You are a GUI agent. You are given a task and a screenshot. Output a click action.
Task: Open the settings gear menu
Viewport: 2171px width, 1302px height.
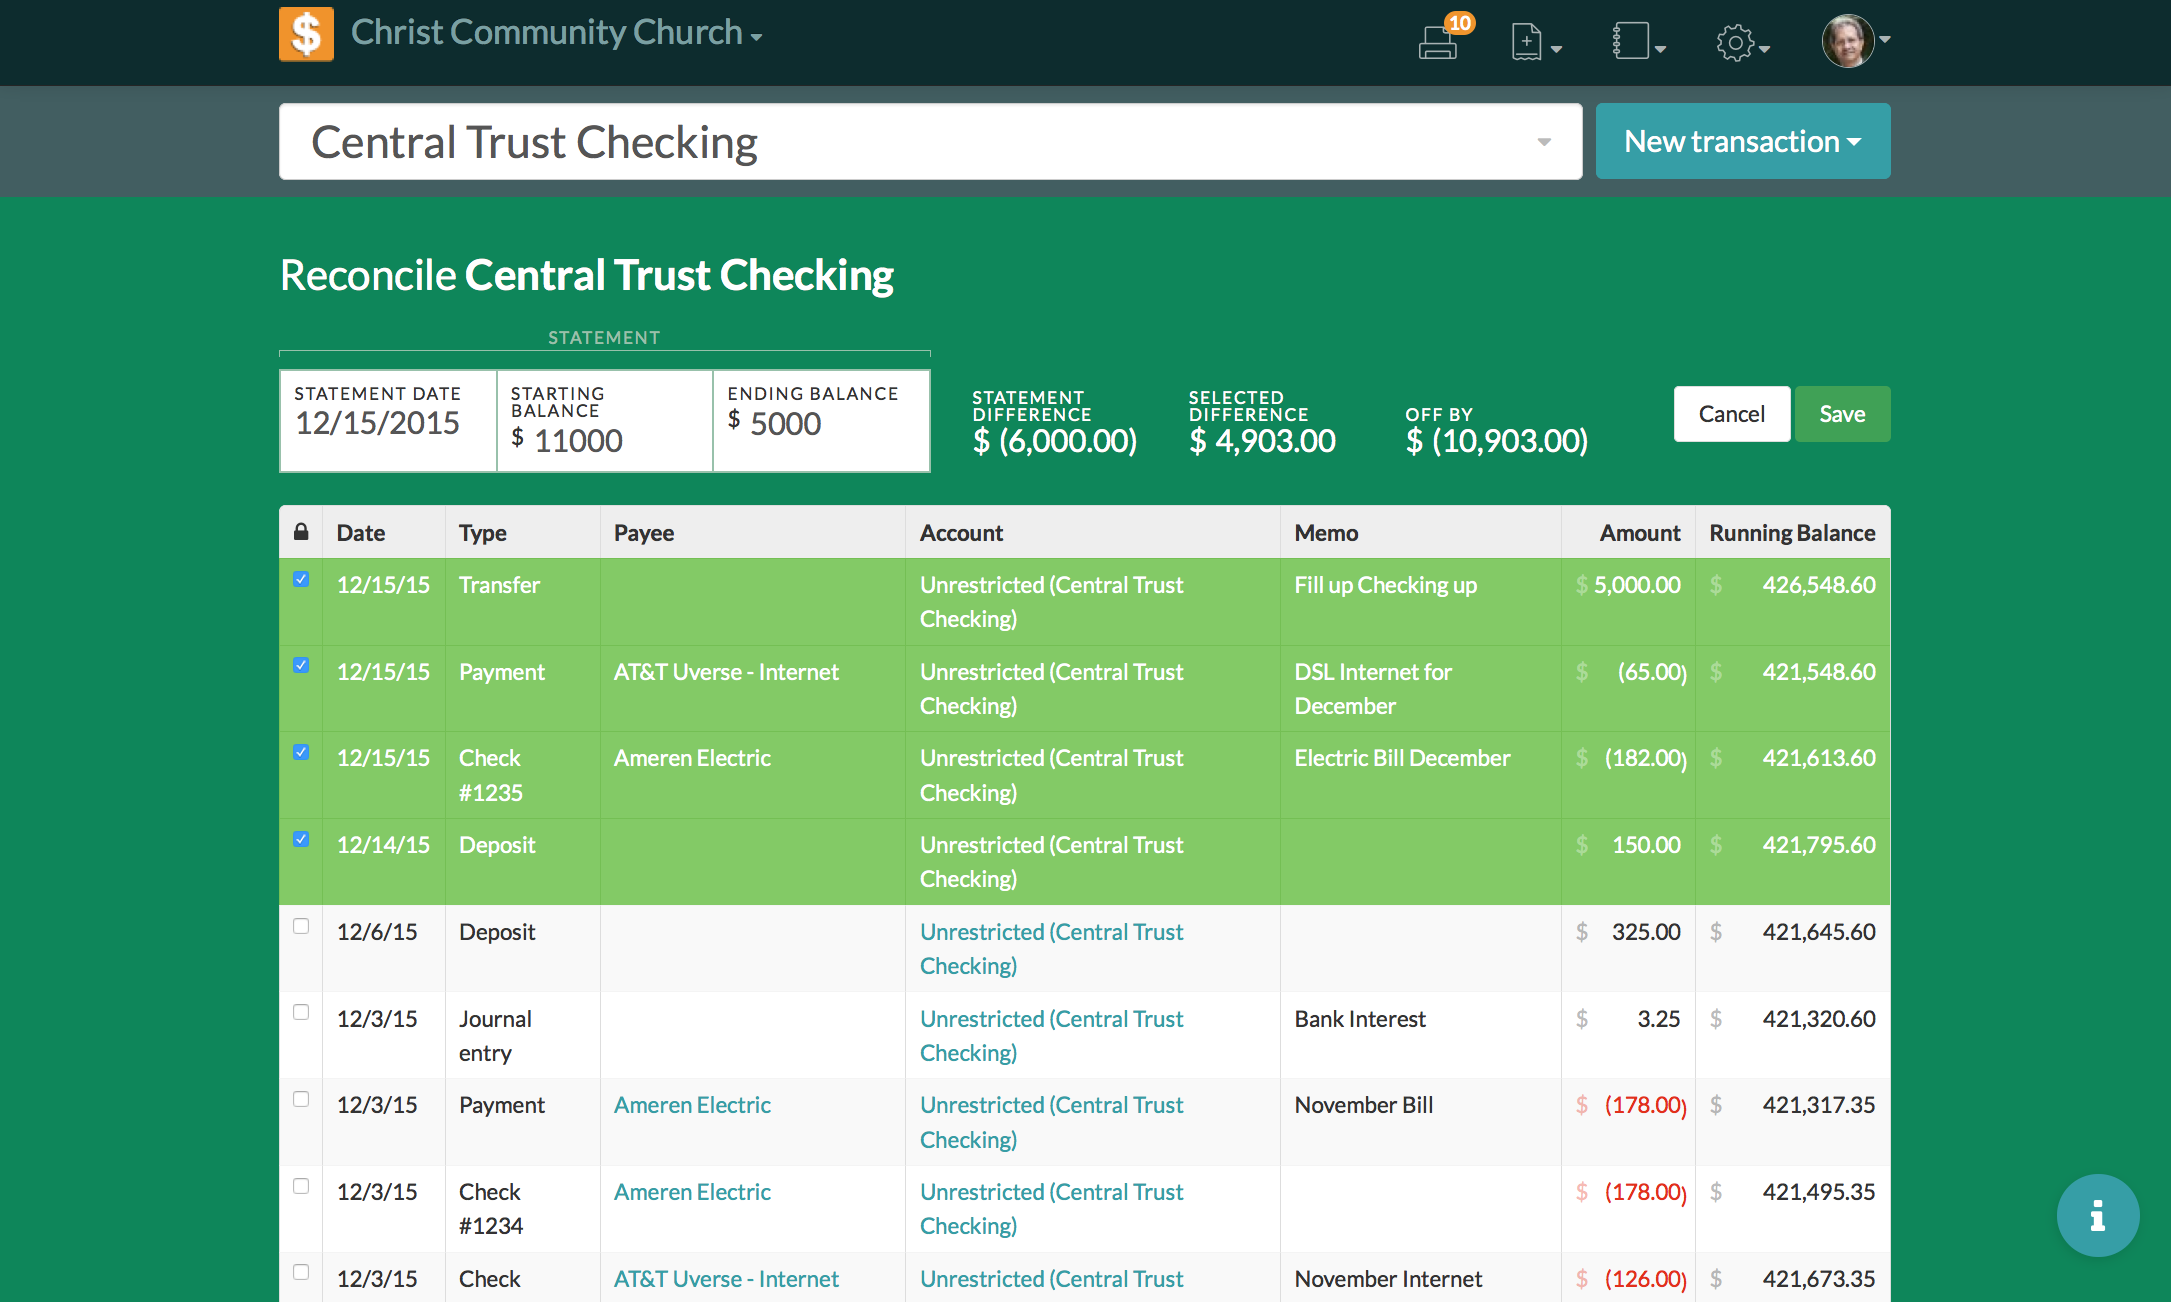pos(1736,43)
